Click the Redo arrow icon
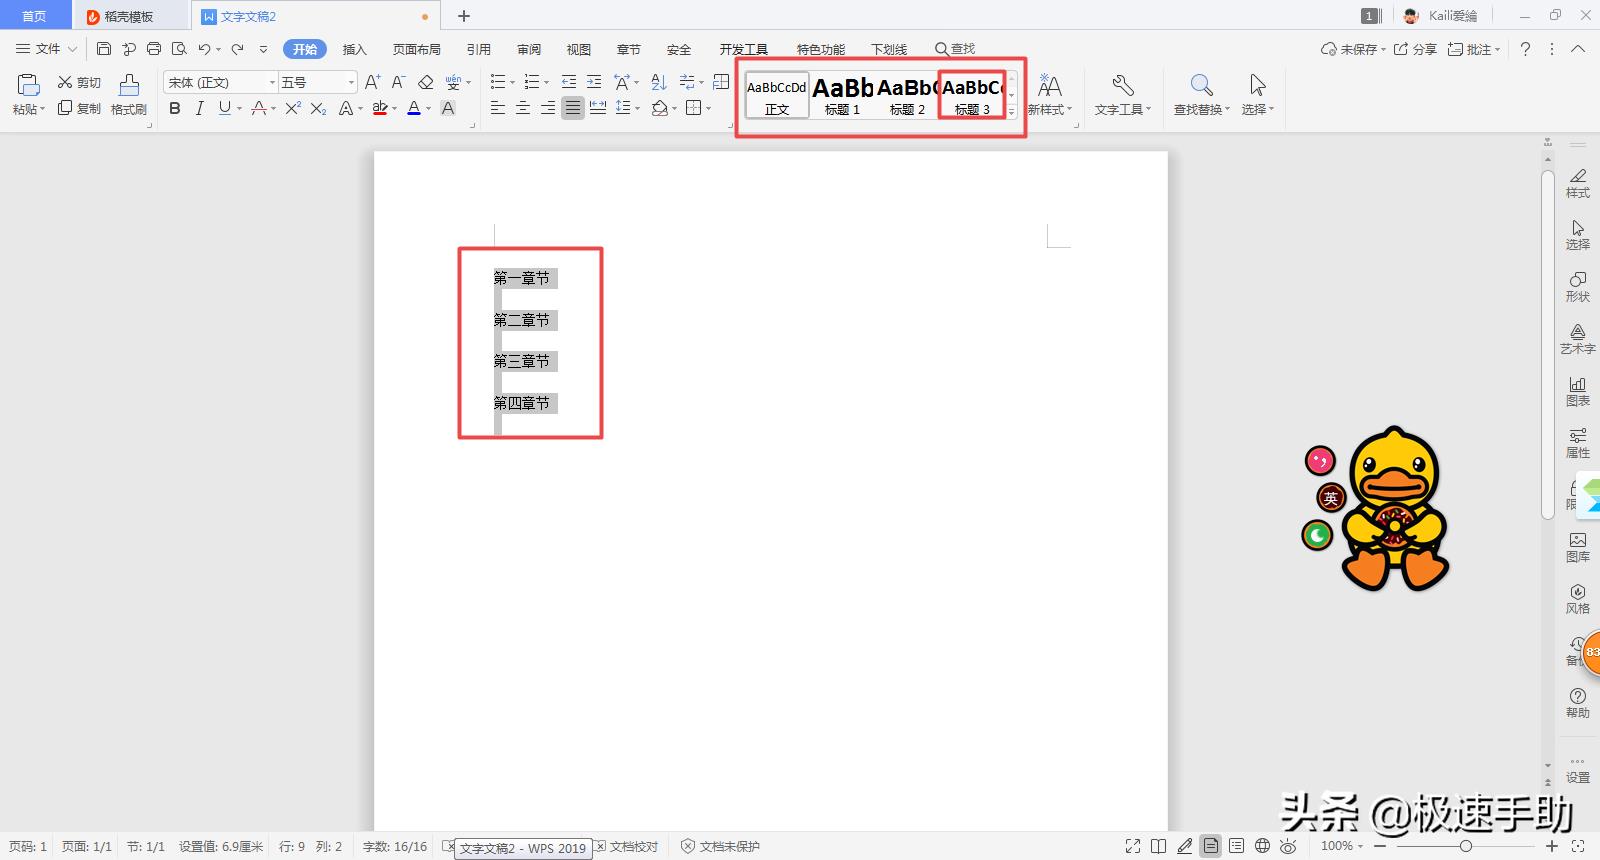This screenshot has height=860, width=1600. (237, 49)
